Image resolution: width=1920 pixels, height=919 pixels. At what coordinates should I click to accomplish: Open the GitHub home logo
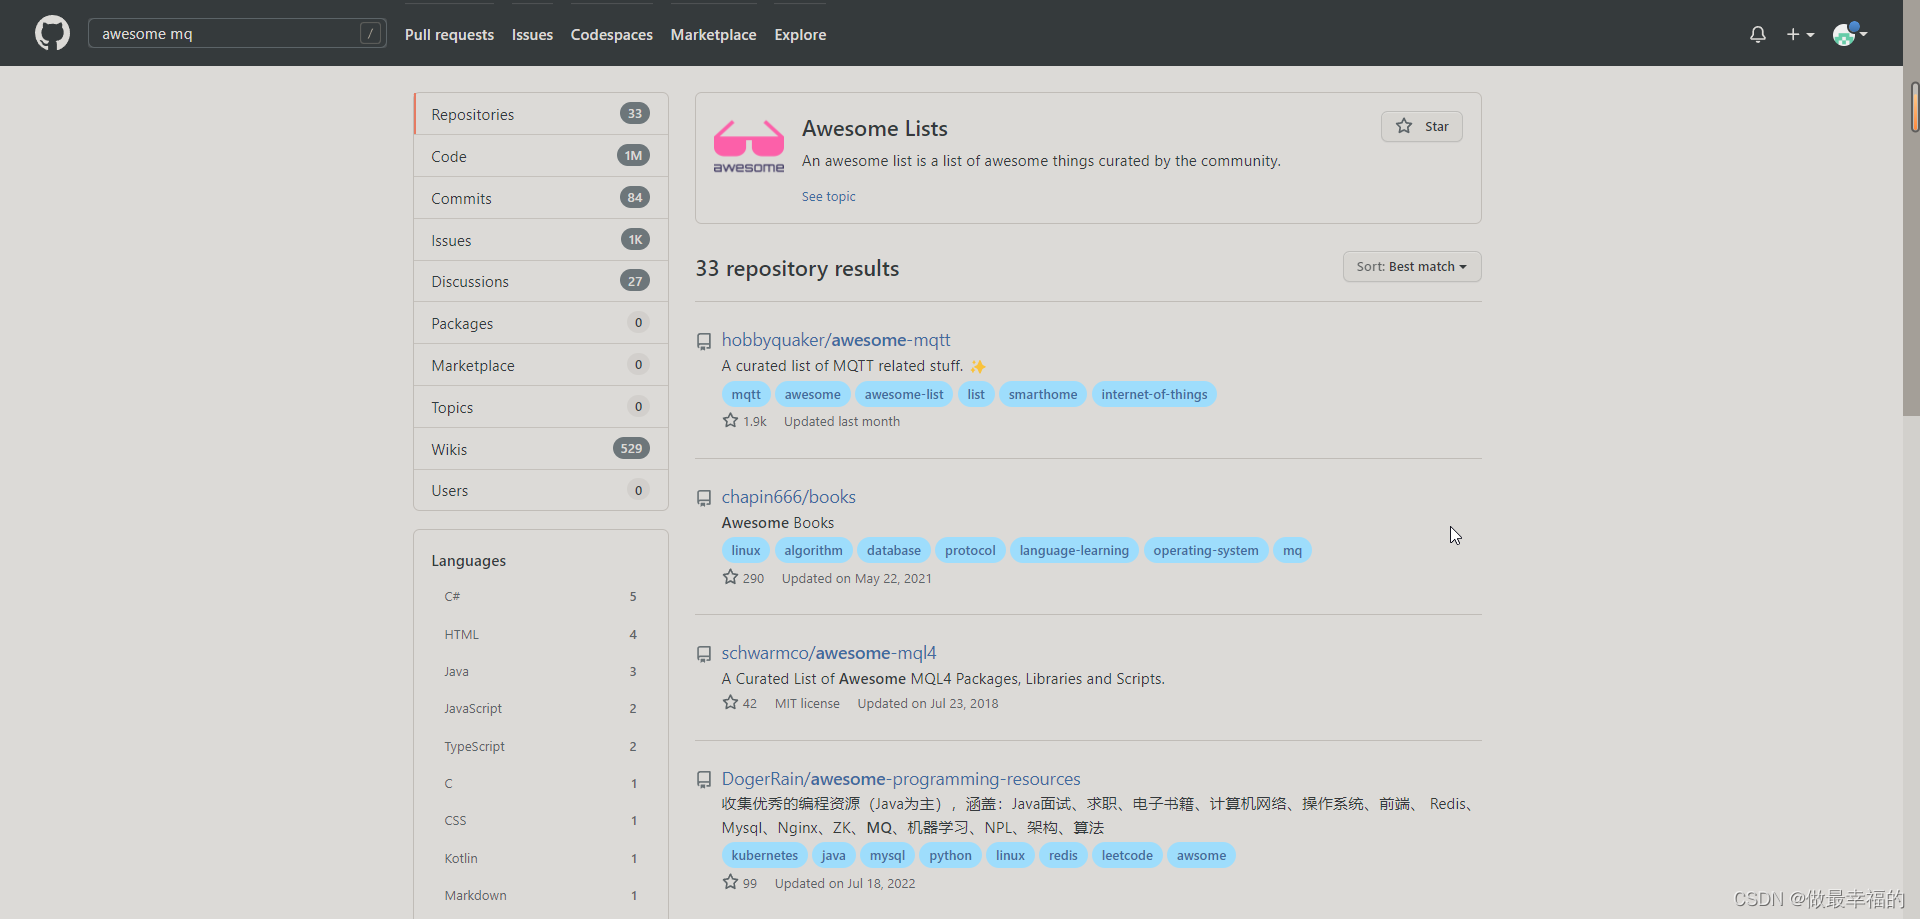coord(52,33)
